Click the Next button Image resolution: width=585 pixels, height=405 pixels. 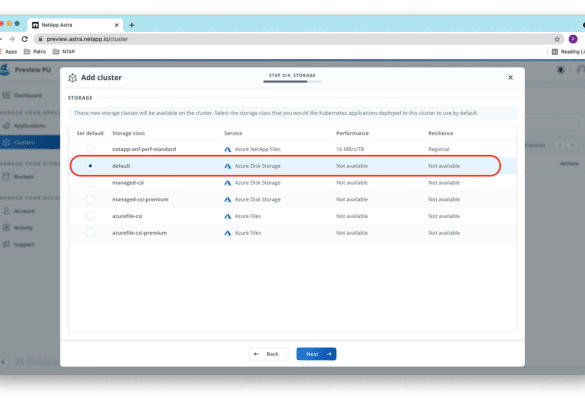click(316, 354)
